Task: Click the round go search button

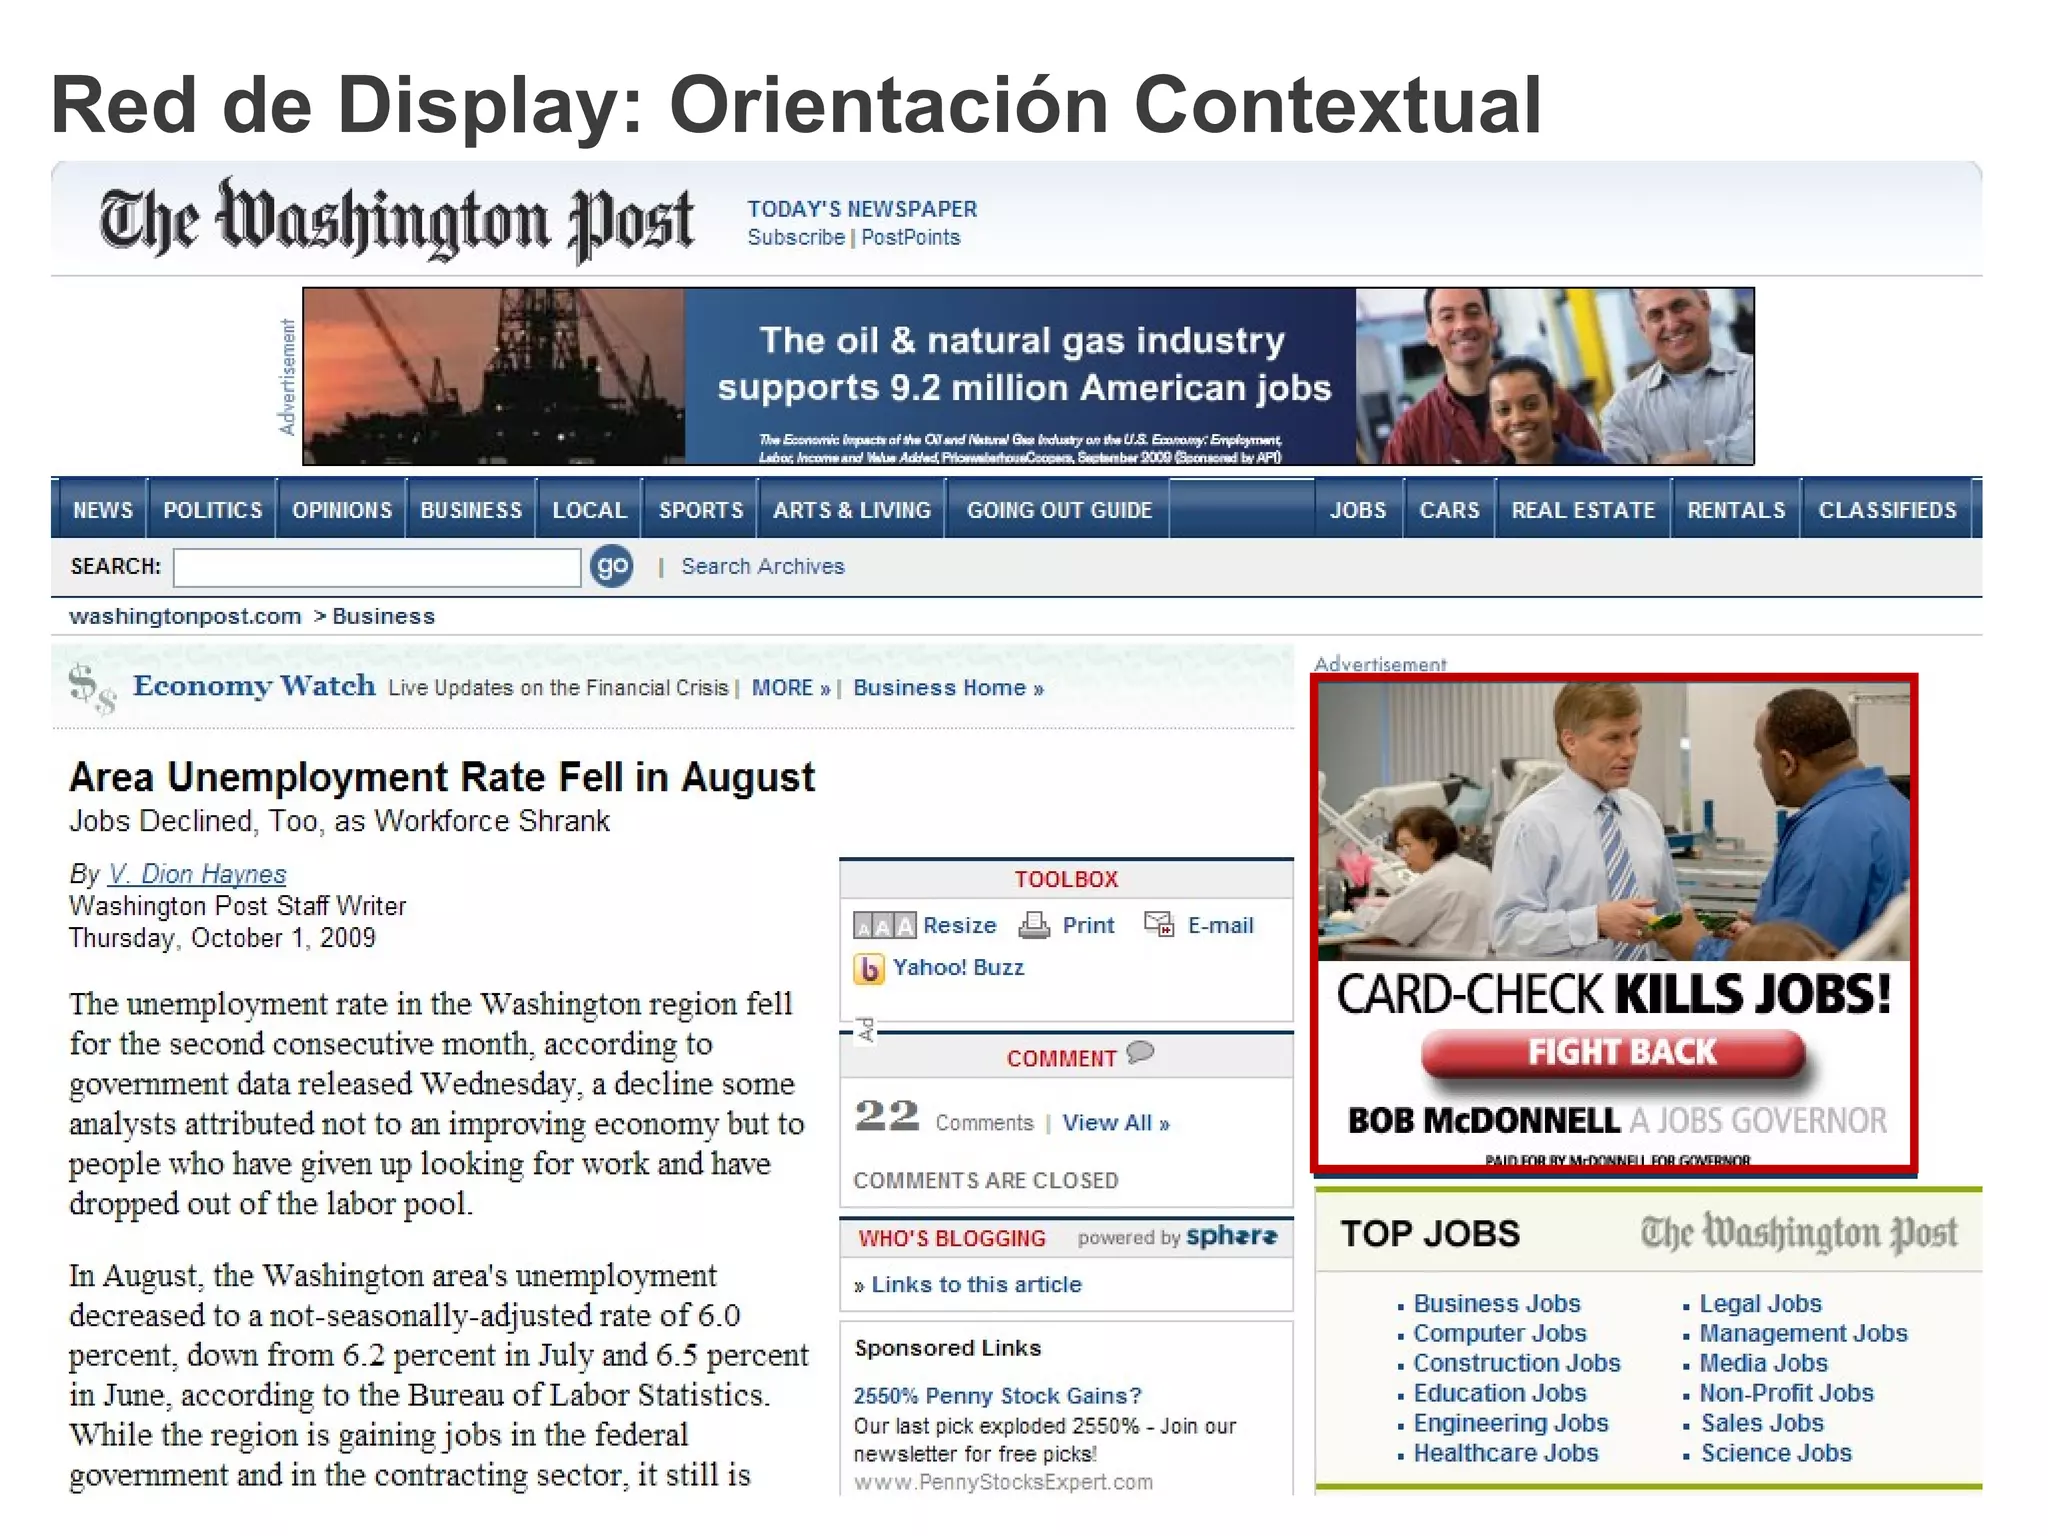Action: coord(612,567)
